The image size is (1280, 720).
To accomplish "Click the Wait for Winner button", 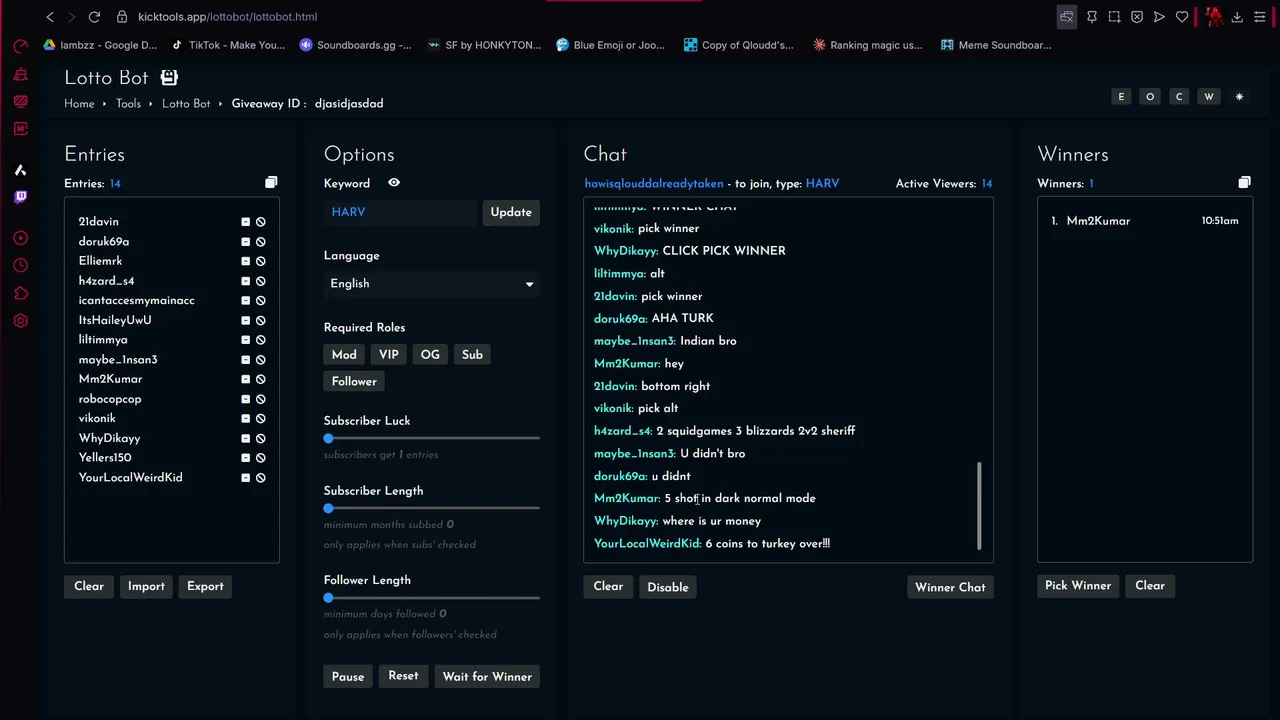I will click(x=487, y=677).
